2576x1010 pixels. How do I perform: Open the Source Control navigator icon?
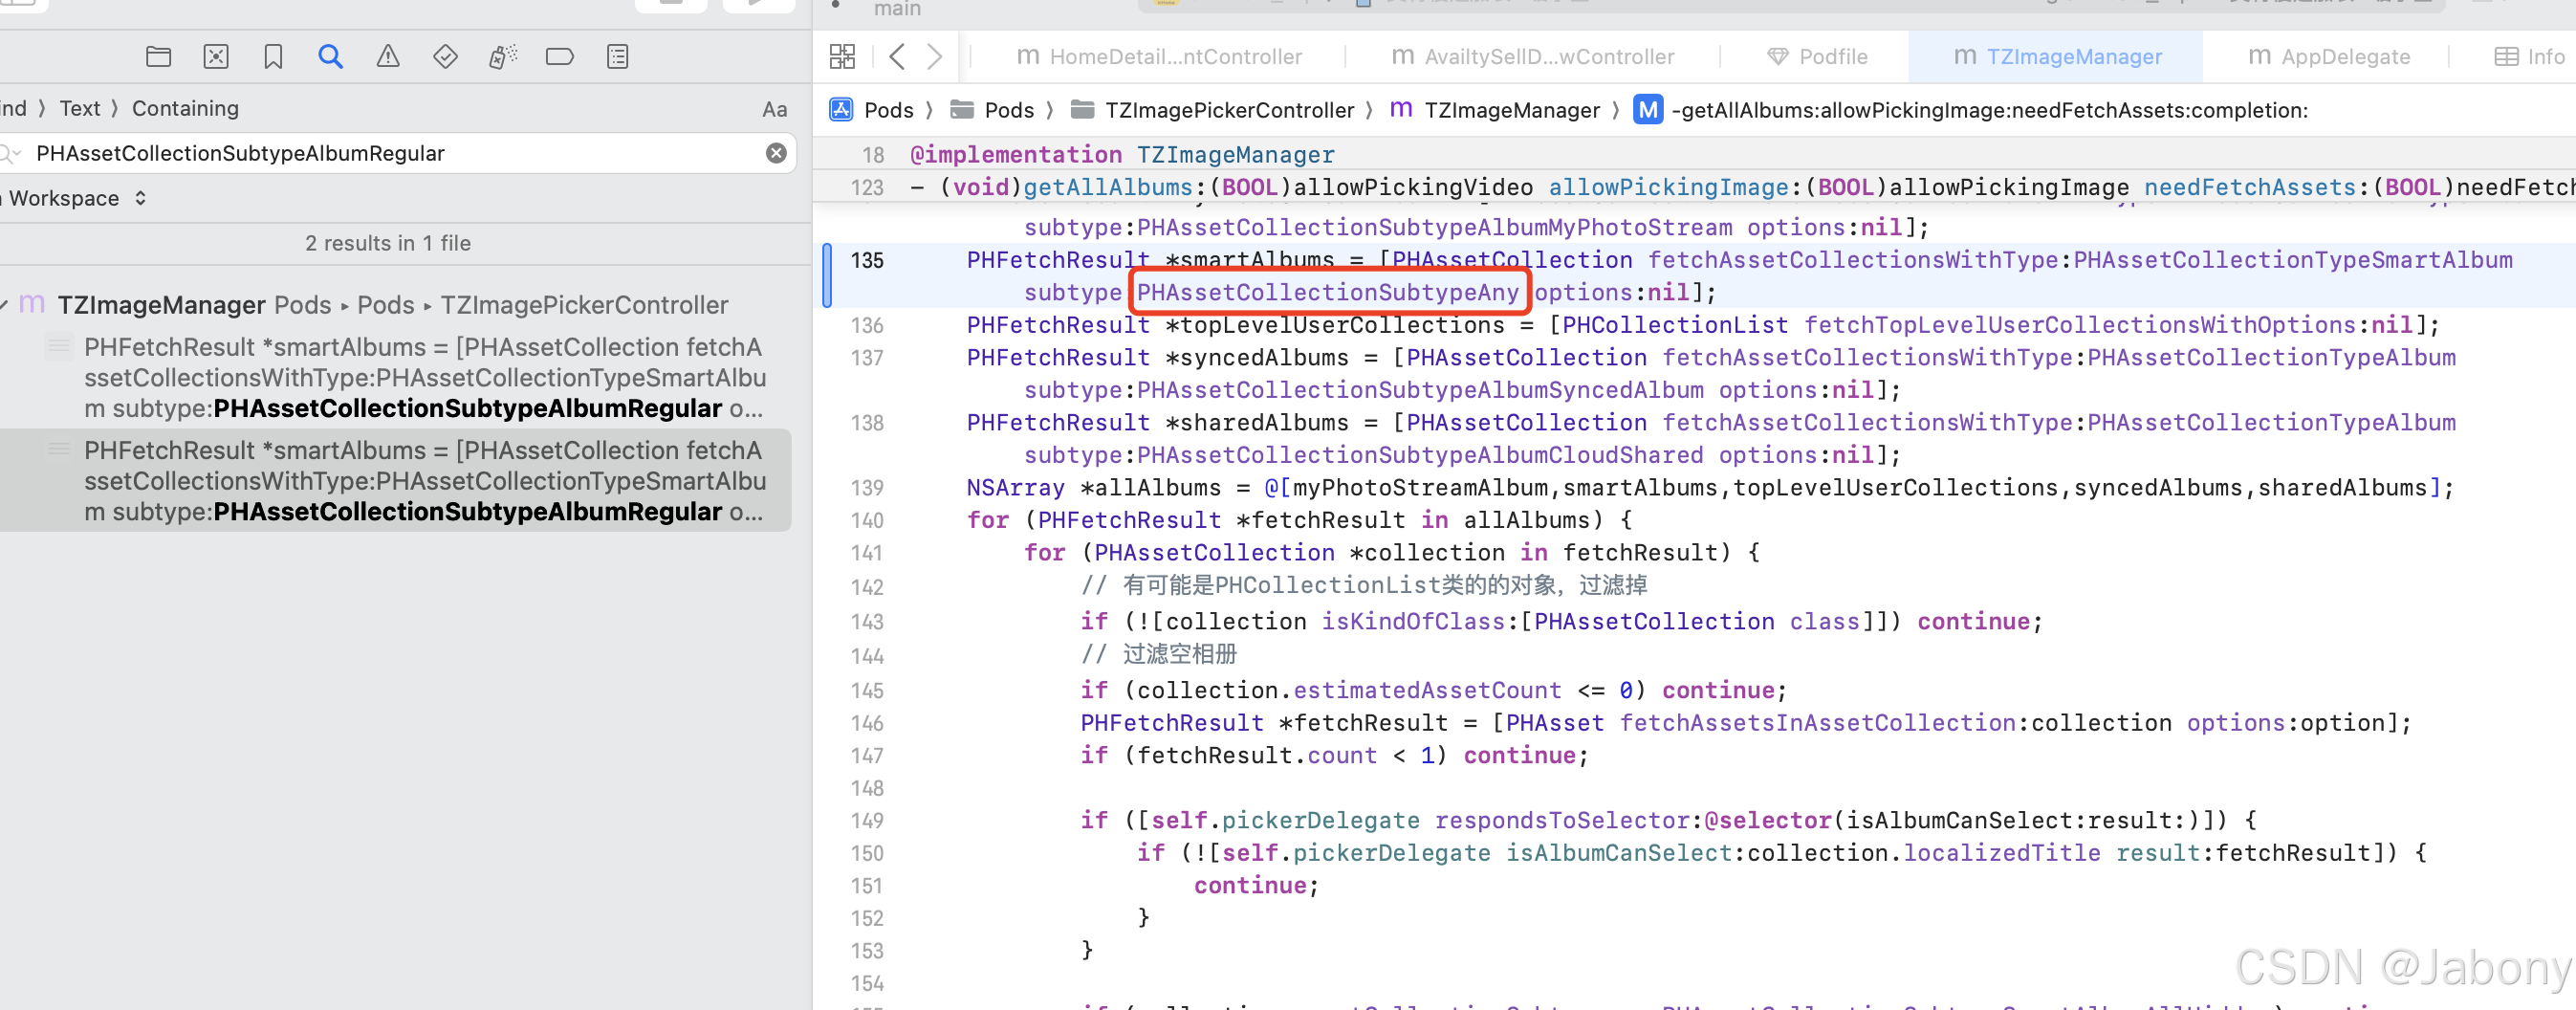coord(216,57)
